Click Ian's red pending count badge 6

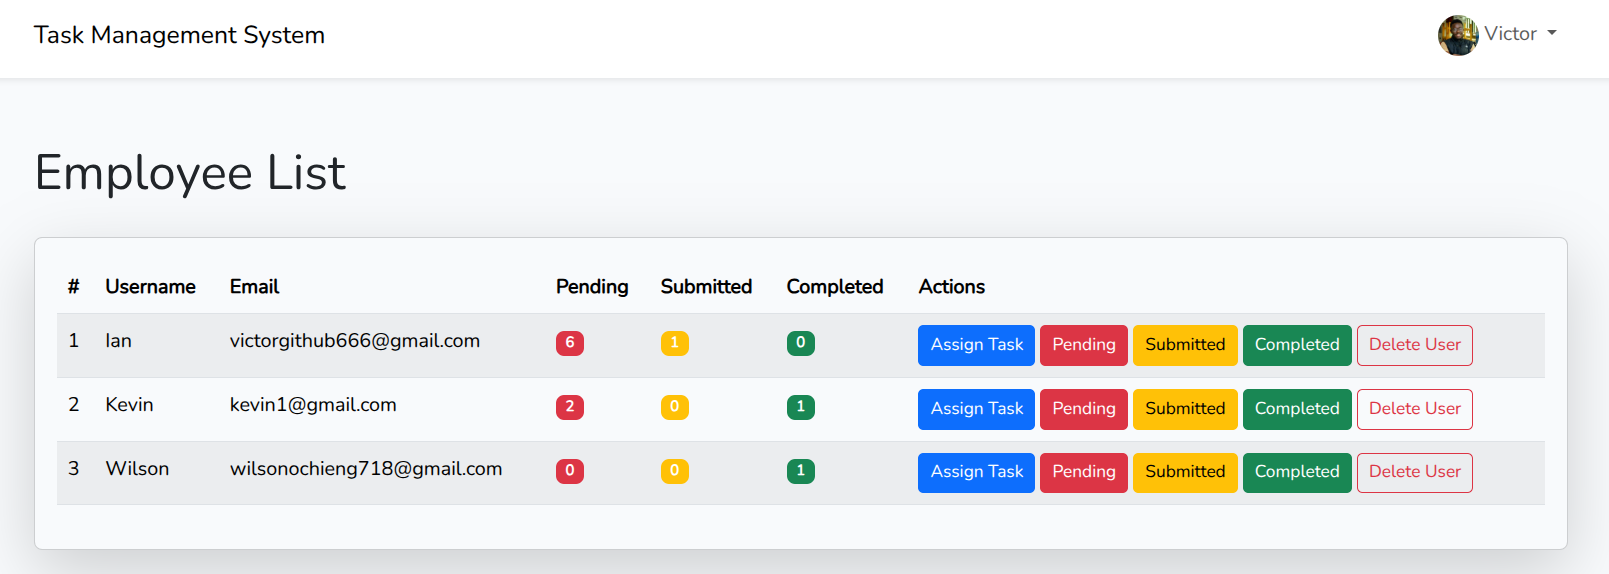570,343
